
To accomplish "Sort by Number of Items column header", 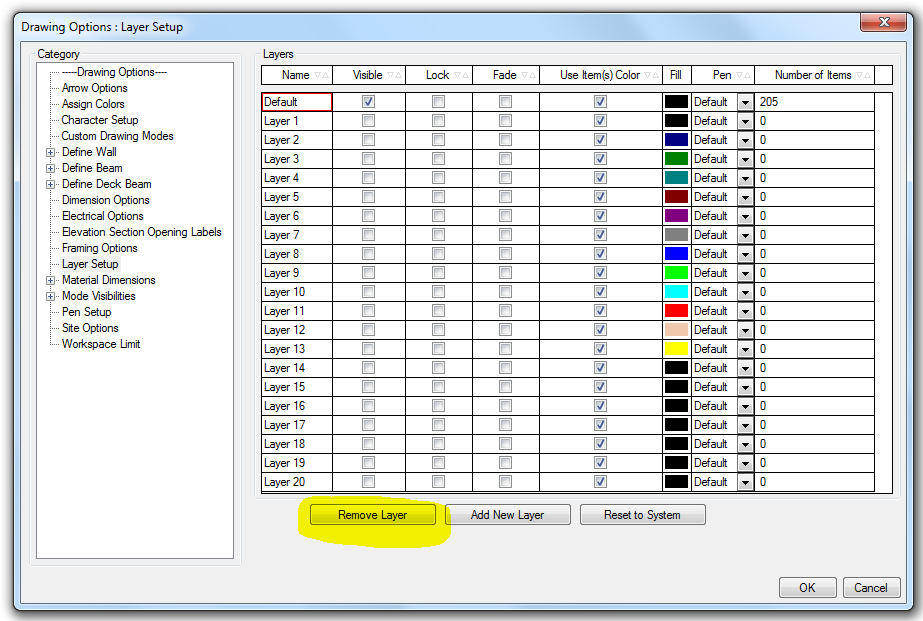I will click(815, 75).
